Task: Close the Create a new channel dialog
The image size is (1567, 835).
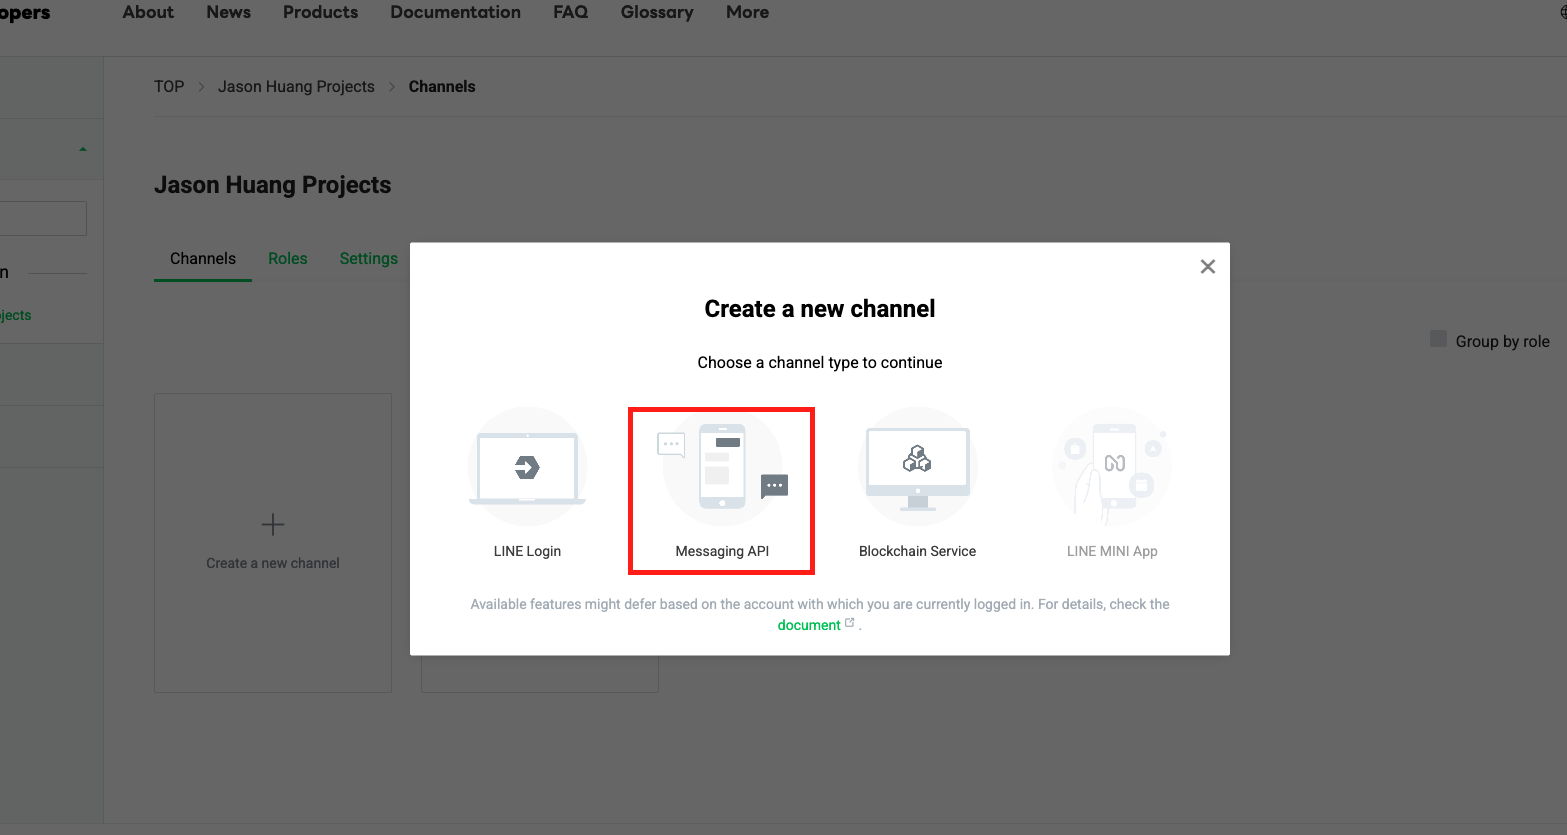Action: (1208, 267)
